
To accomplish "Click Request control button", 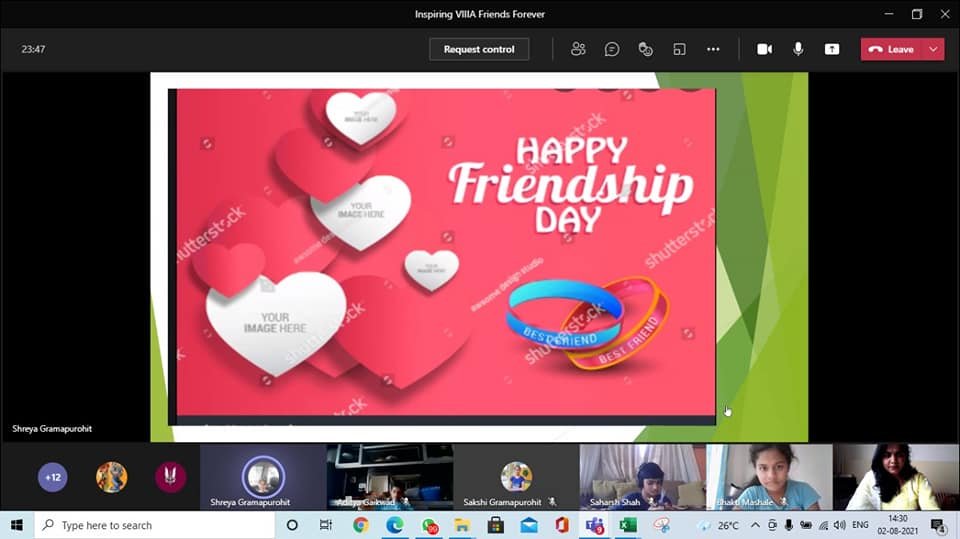I will click(479, 49).
